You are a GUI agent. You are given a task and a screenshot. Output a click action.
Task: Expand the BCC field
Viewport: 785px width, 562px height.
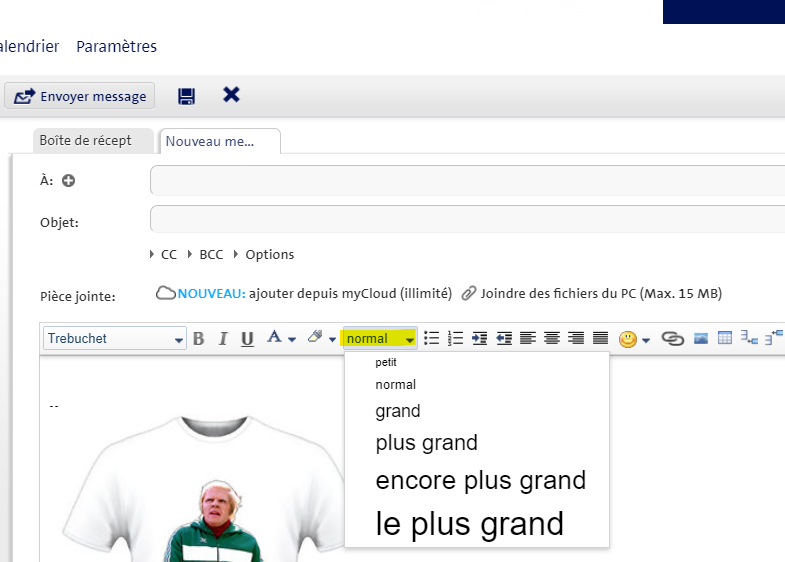click(206, 254)
